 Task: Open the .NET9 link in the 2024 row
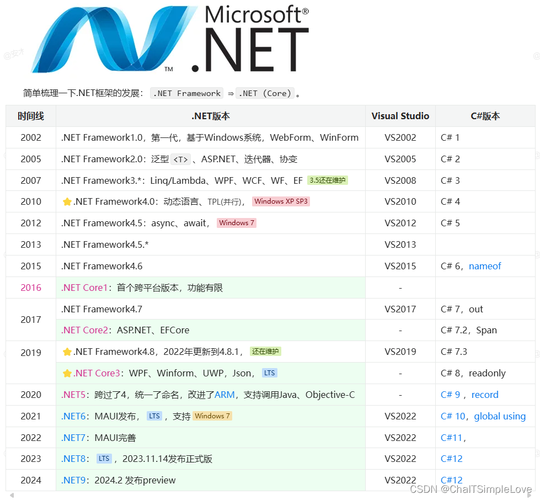click(x=73, y=480)
